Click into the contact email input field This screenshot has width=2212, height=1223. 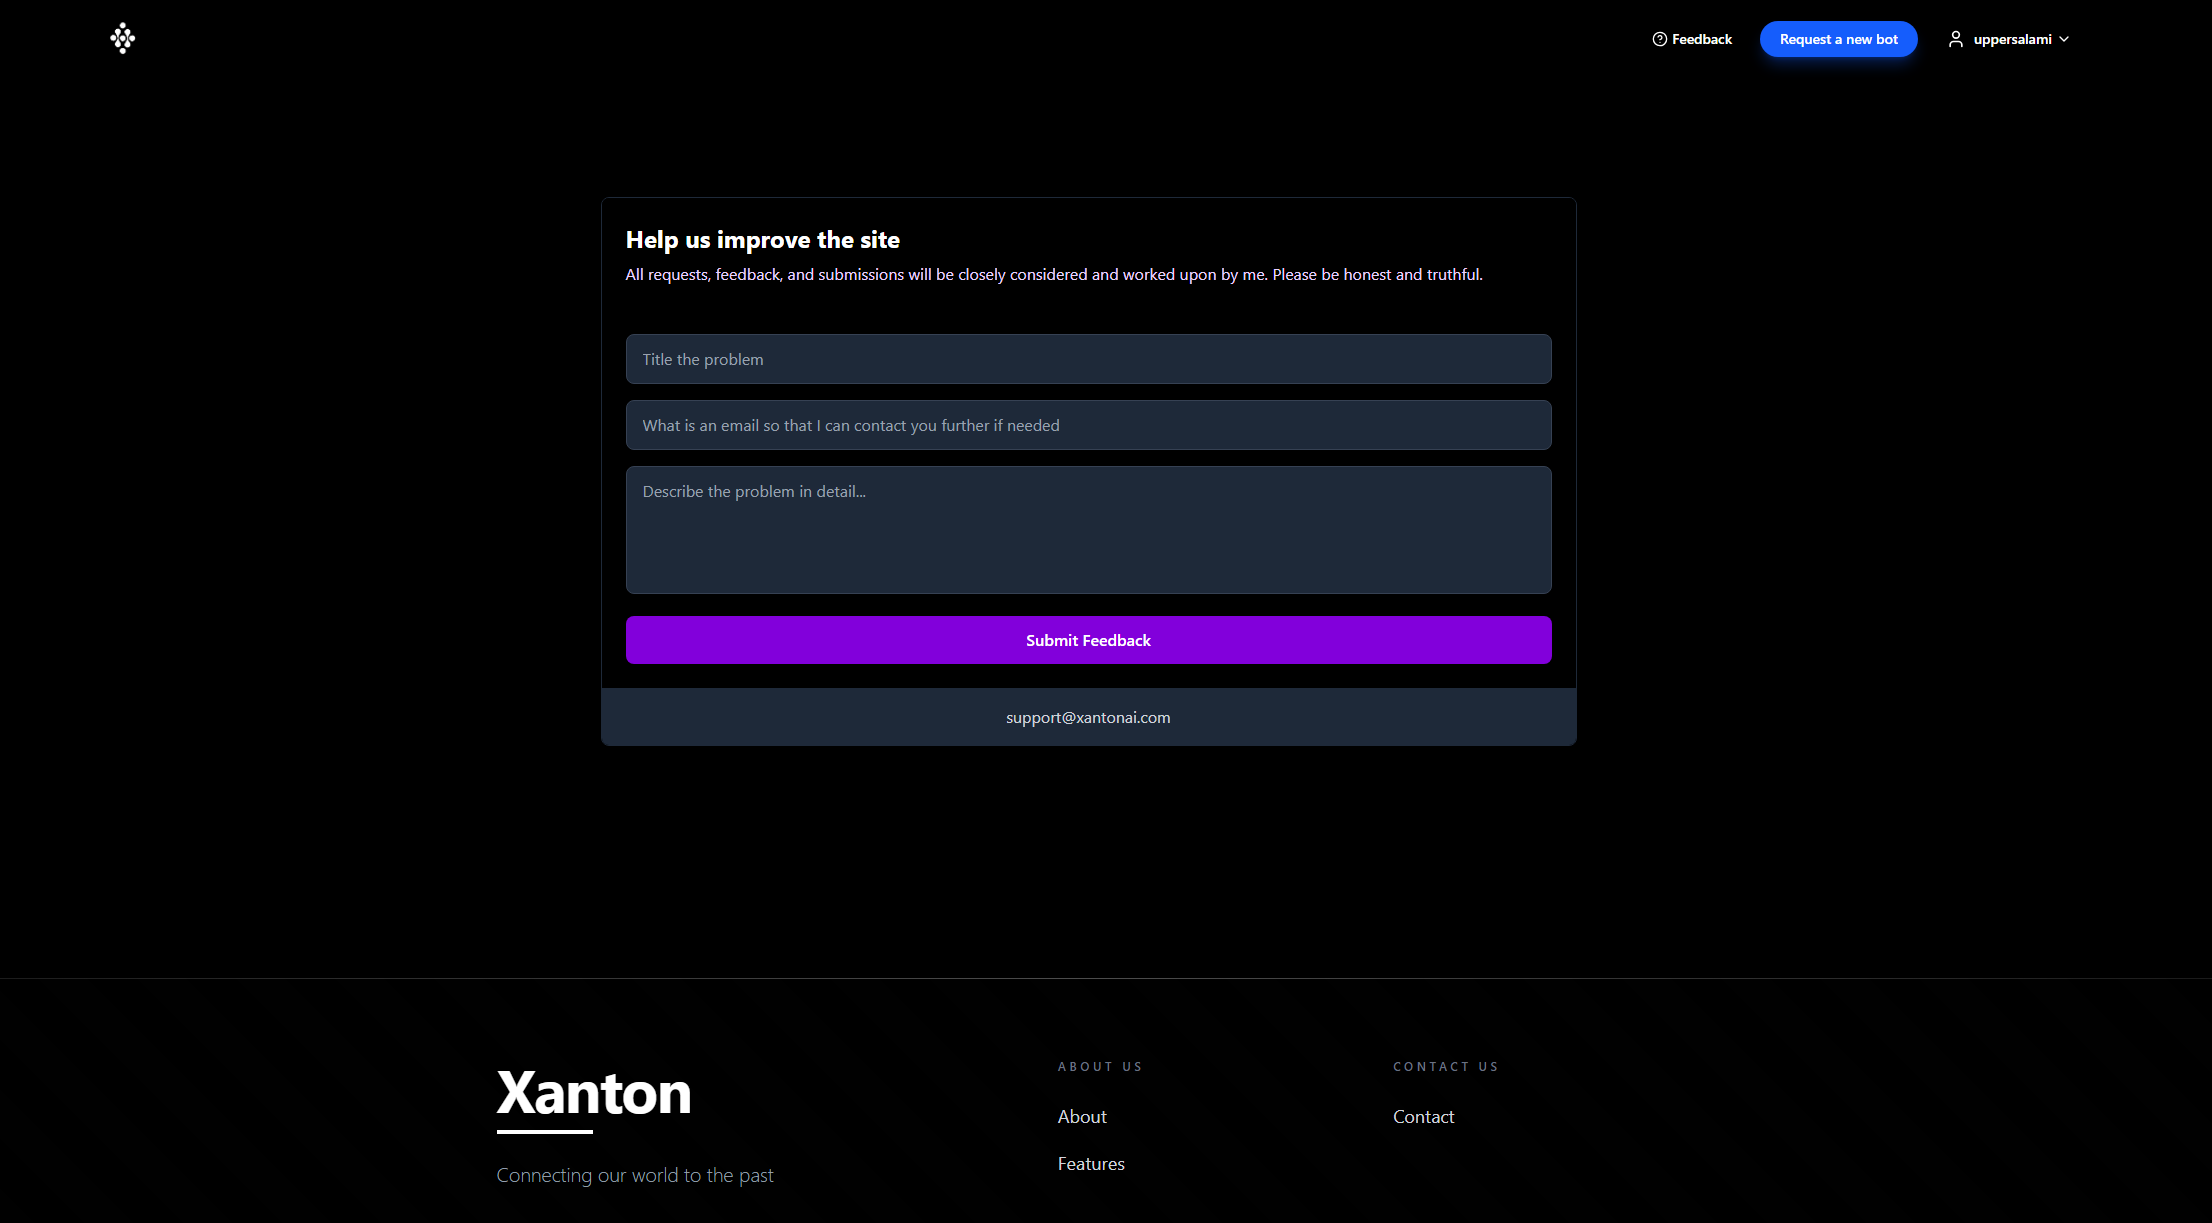pos(1088,425)
